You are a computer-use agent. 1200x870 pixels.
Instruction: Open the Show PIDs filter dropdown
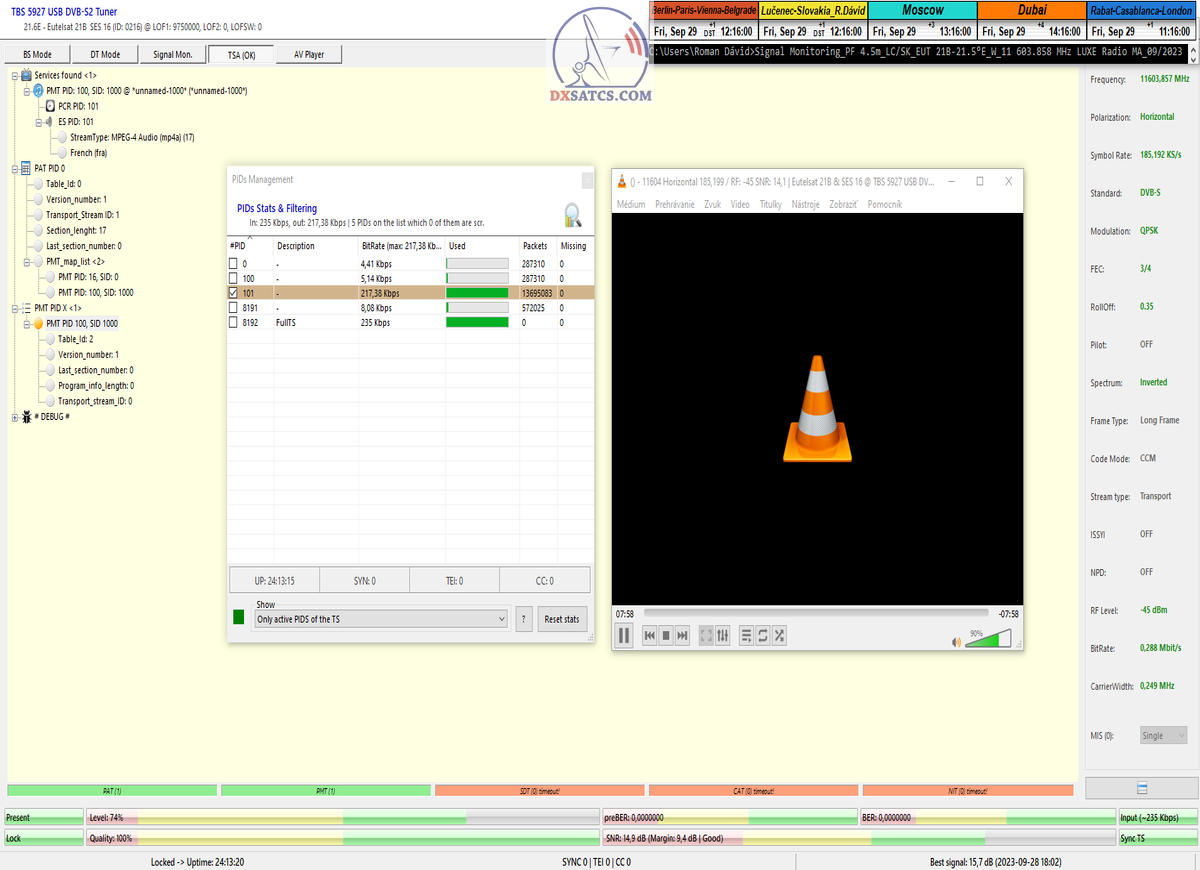click(381, 619)
